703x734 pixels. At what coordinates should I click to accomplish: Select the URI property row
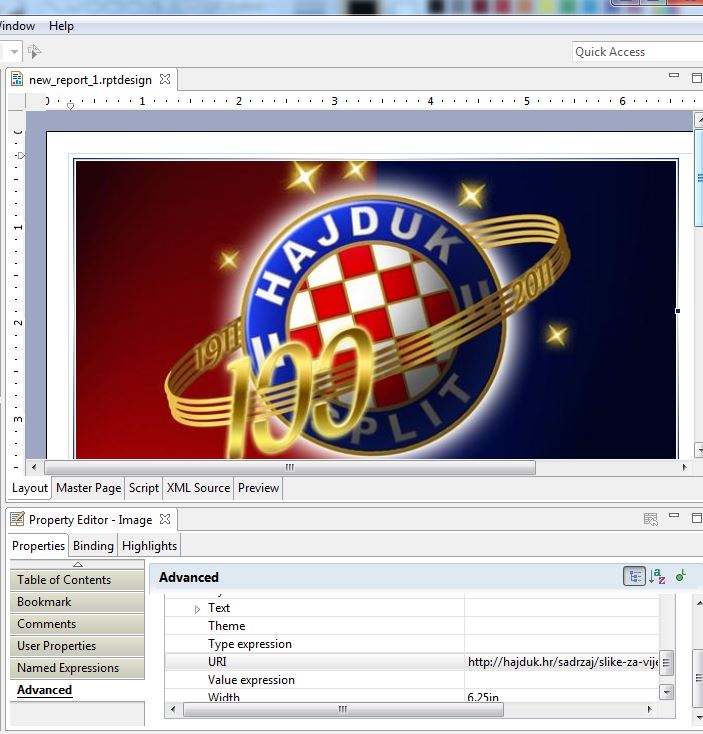click(412, 662)
